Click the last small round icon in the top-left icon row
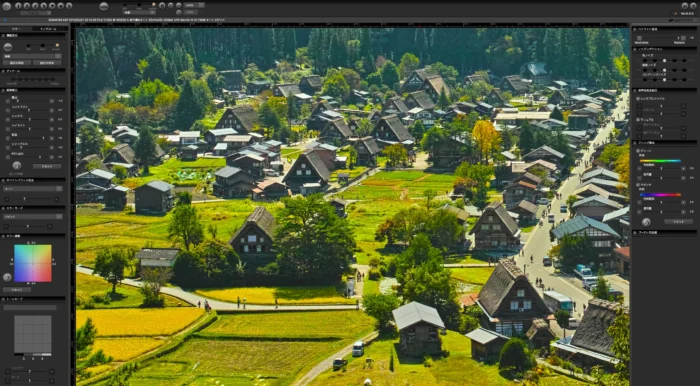 (69, 6)
